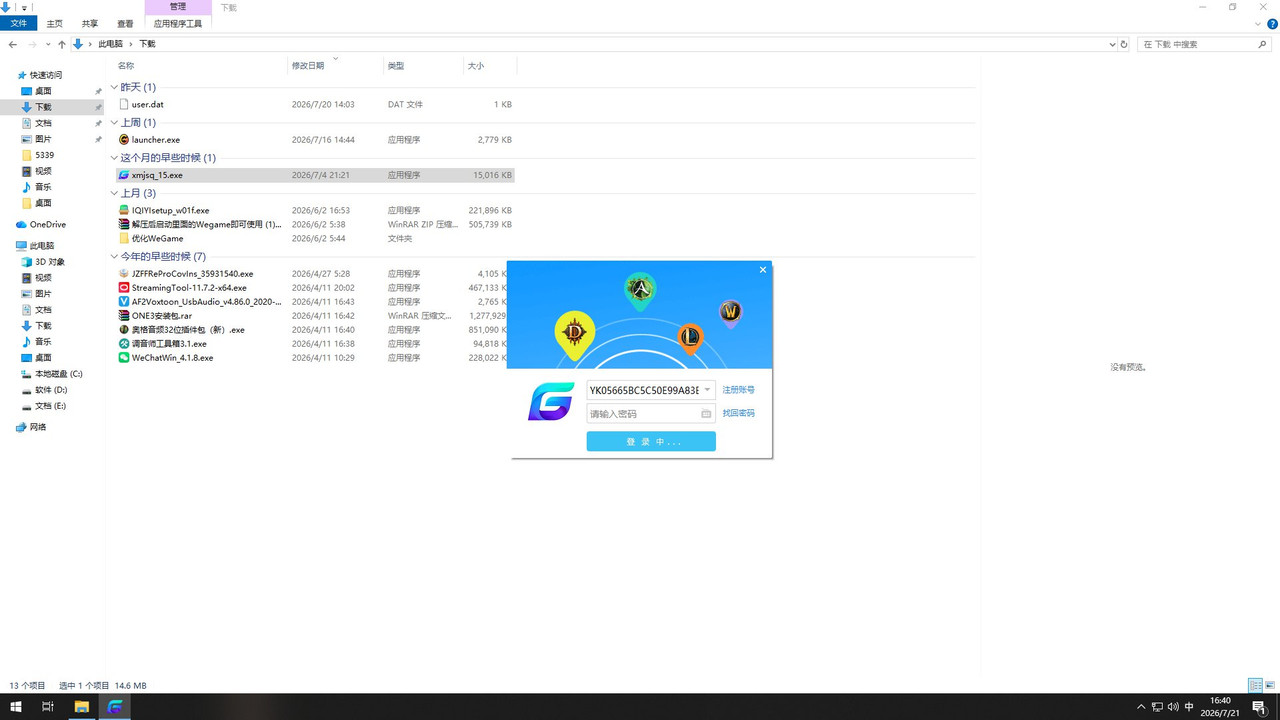
Task: Open the virtual keyboard in password field
Action: click(706, 414)
